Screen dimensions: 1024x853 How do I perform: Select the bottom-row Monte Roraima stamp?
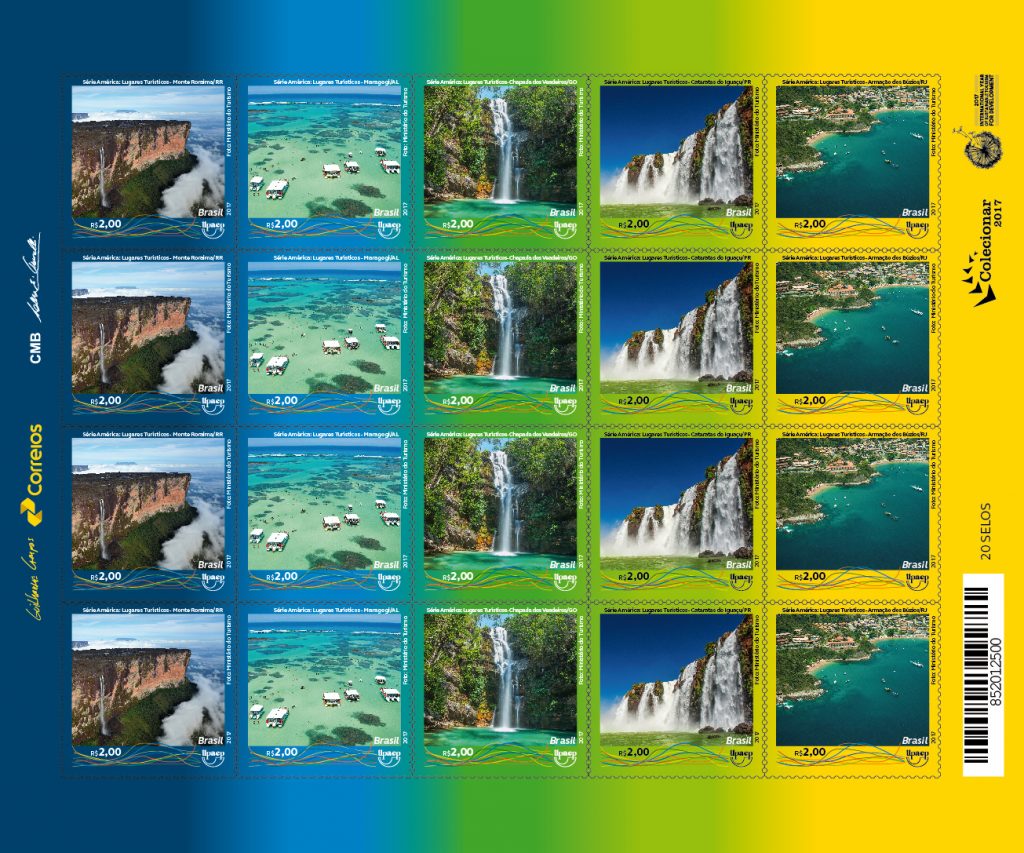(x=148, y=687)
